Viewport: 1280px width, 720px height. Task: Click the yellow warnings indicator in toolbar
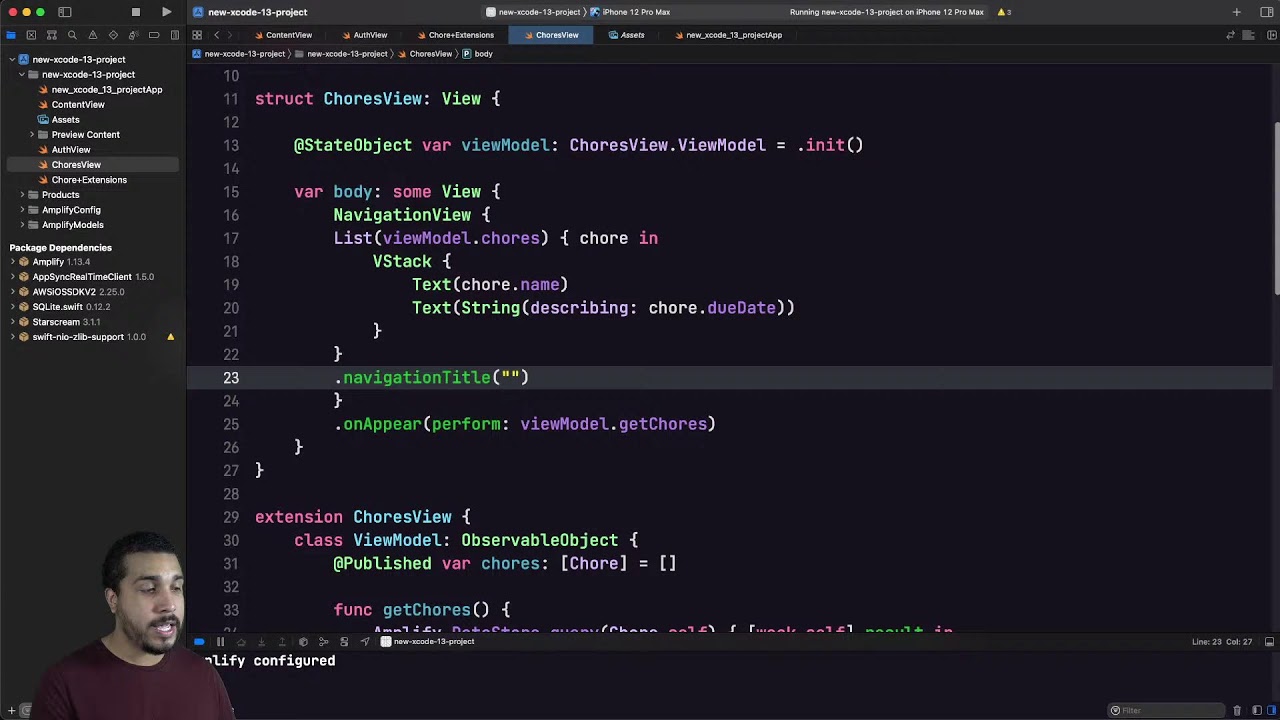click(x=1004, y=12)
